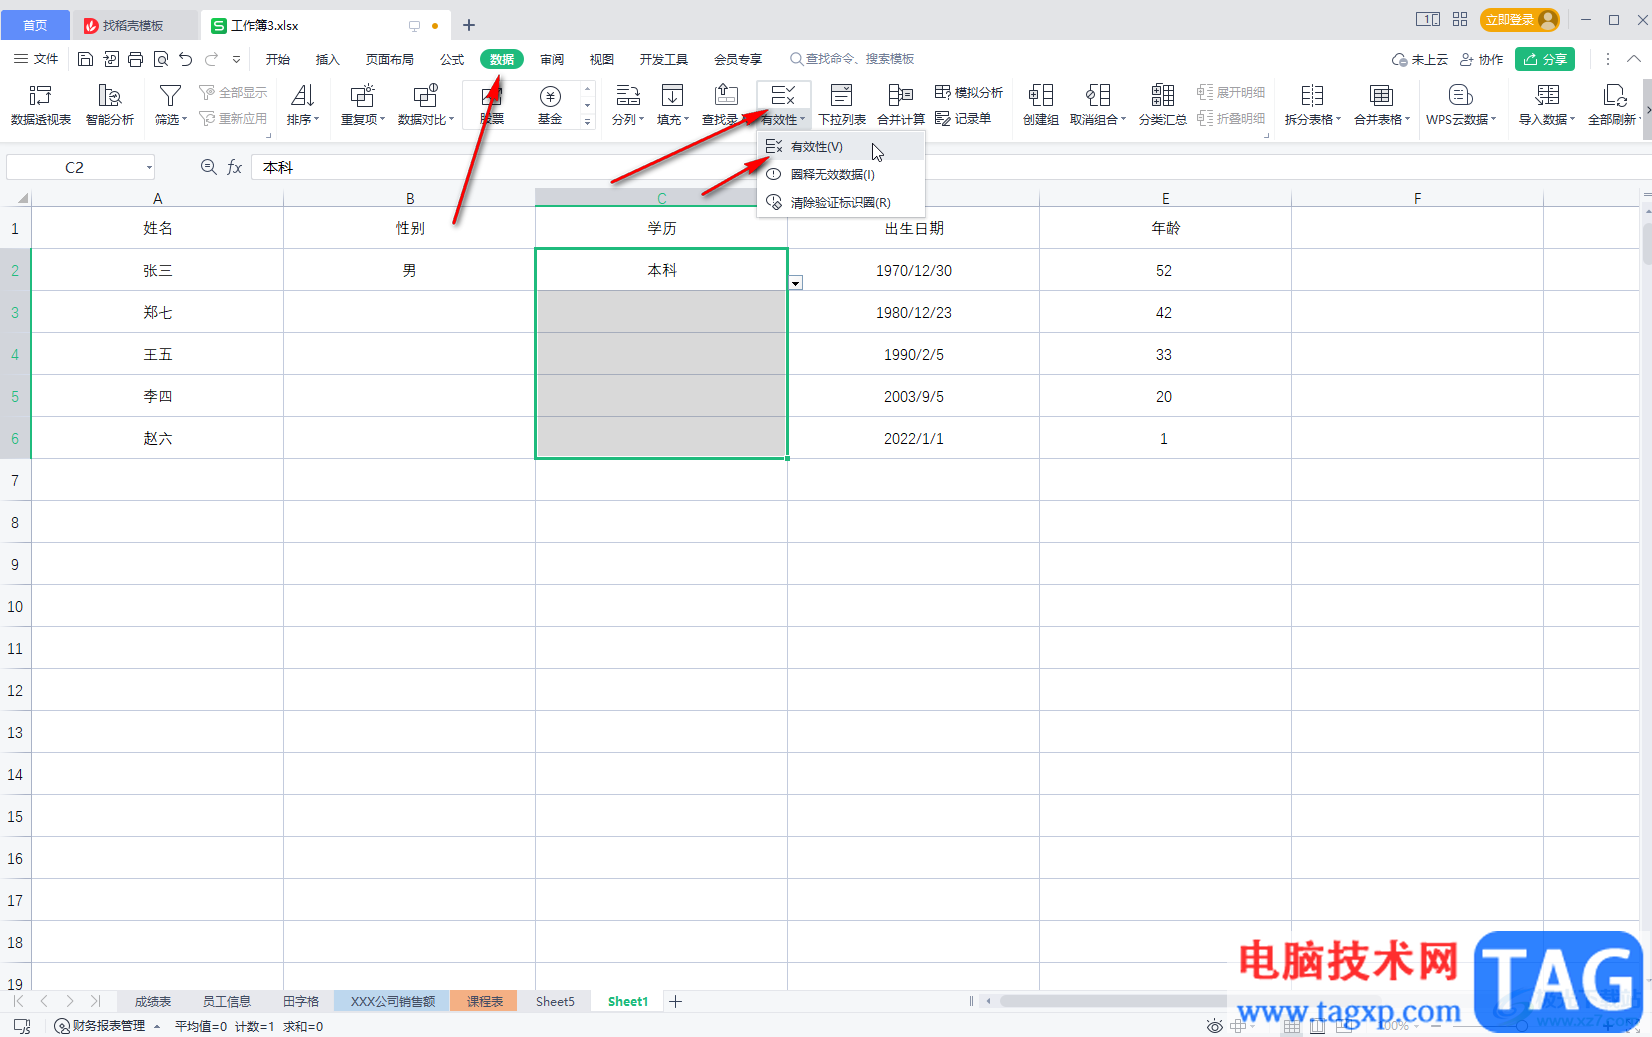The height and width of the screenshot is (1037, 1652).
Task: Switch to the 页面布局 ribbon tab
Action: (x=390, y=60)
